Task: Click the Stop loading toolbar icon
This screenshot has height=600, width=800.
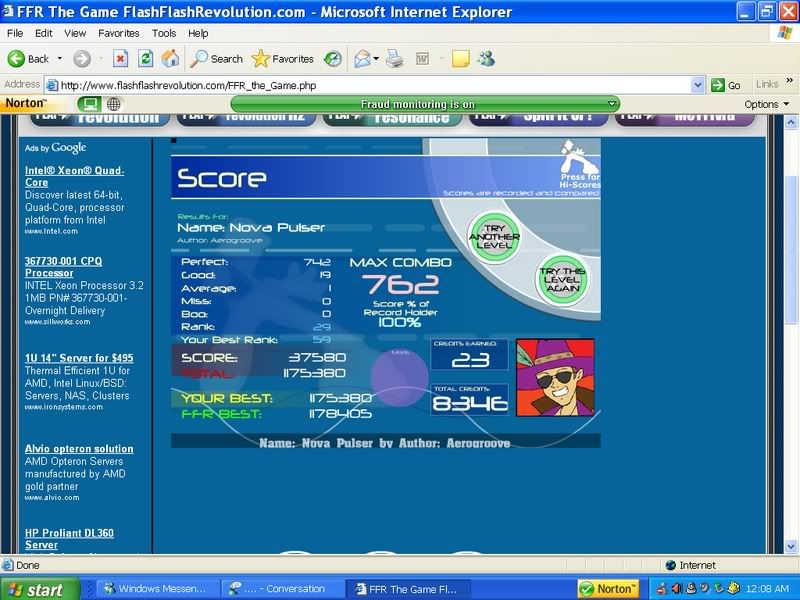Action: click(120, 59)
